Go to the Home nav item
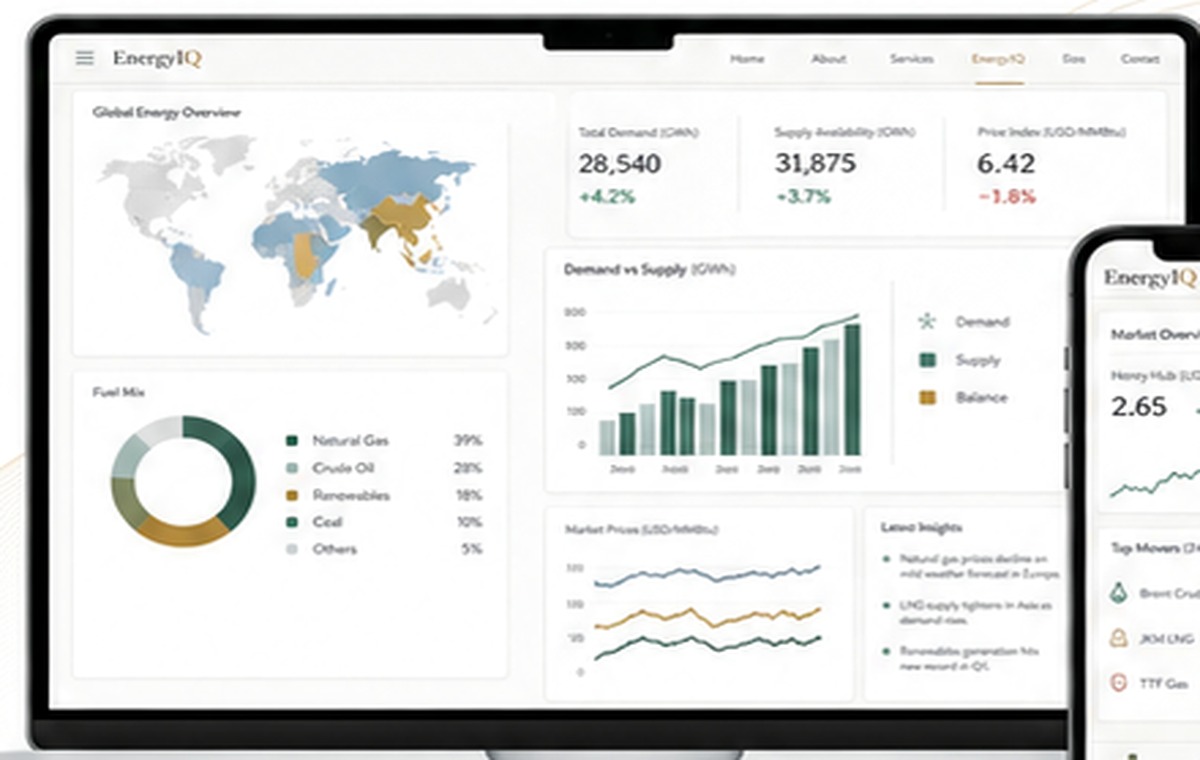This screenshot has width=1200, height=760. (x=747, y=59)
